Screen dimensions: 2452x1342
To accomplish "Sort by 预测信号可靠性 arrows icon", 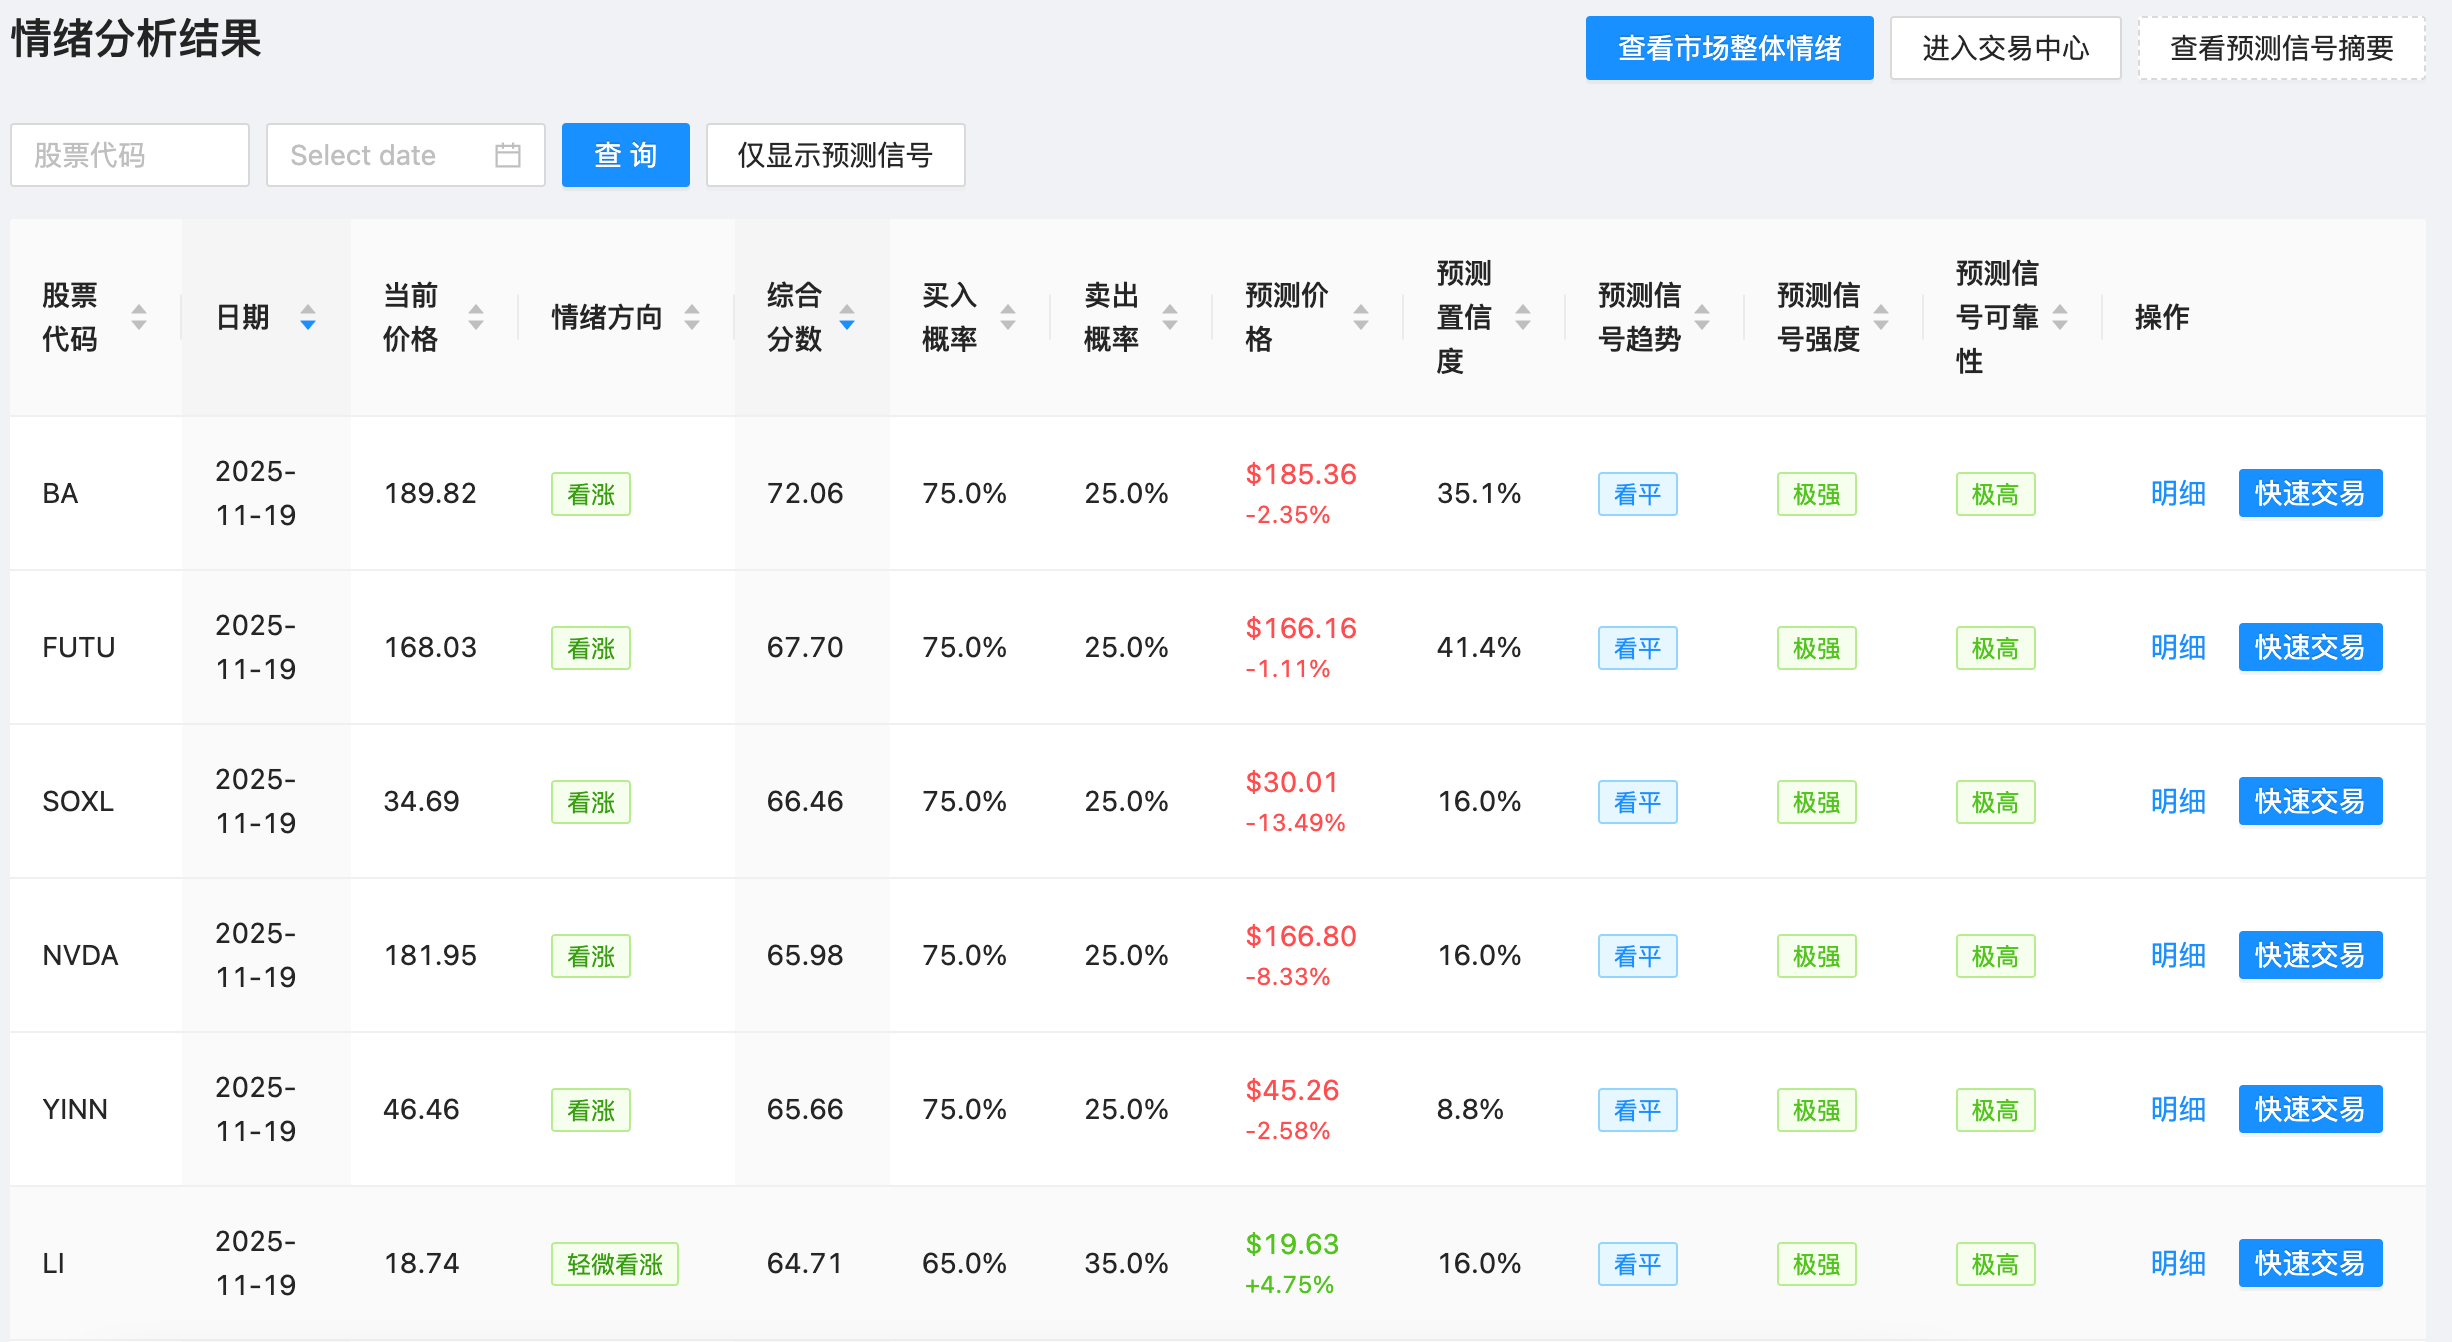I will 2060,317.
